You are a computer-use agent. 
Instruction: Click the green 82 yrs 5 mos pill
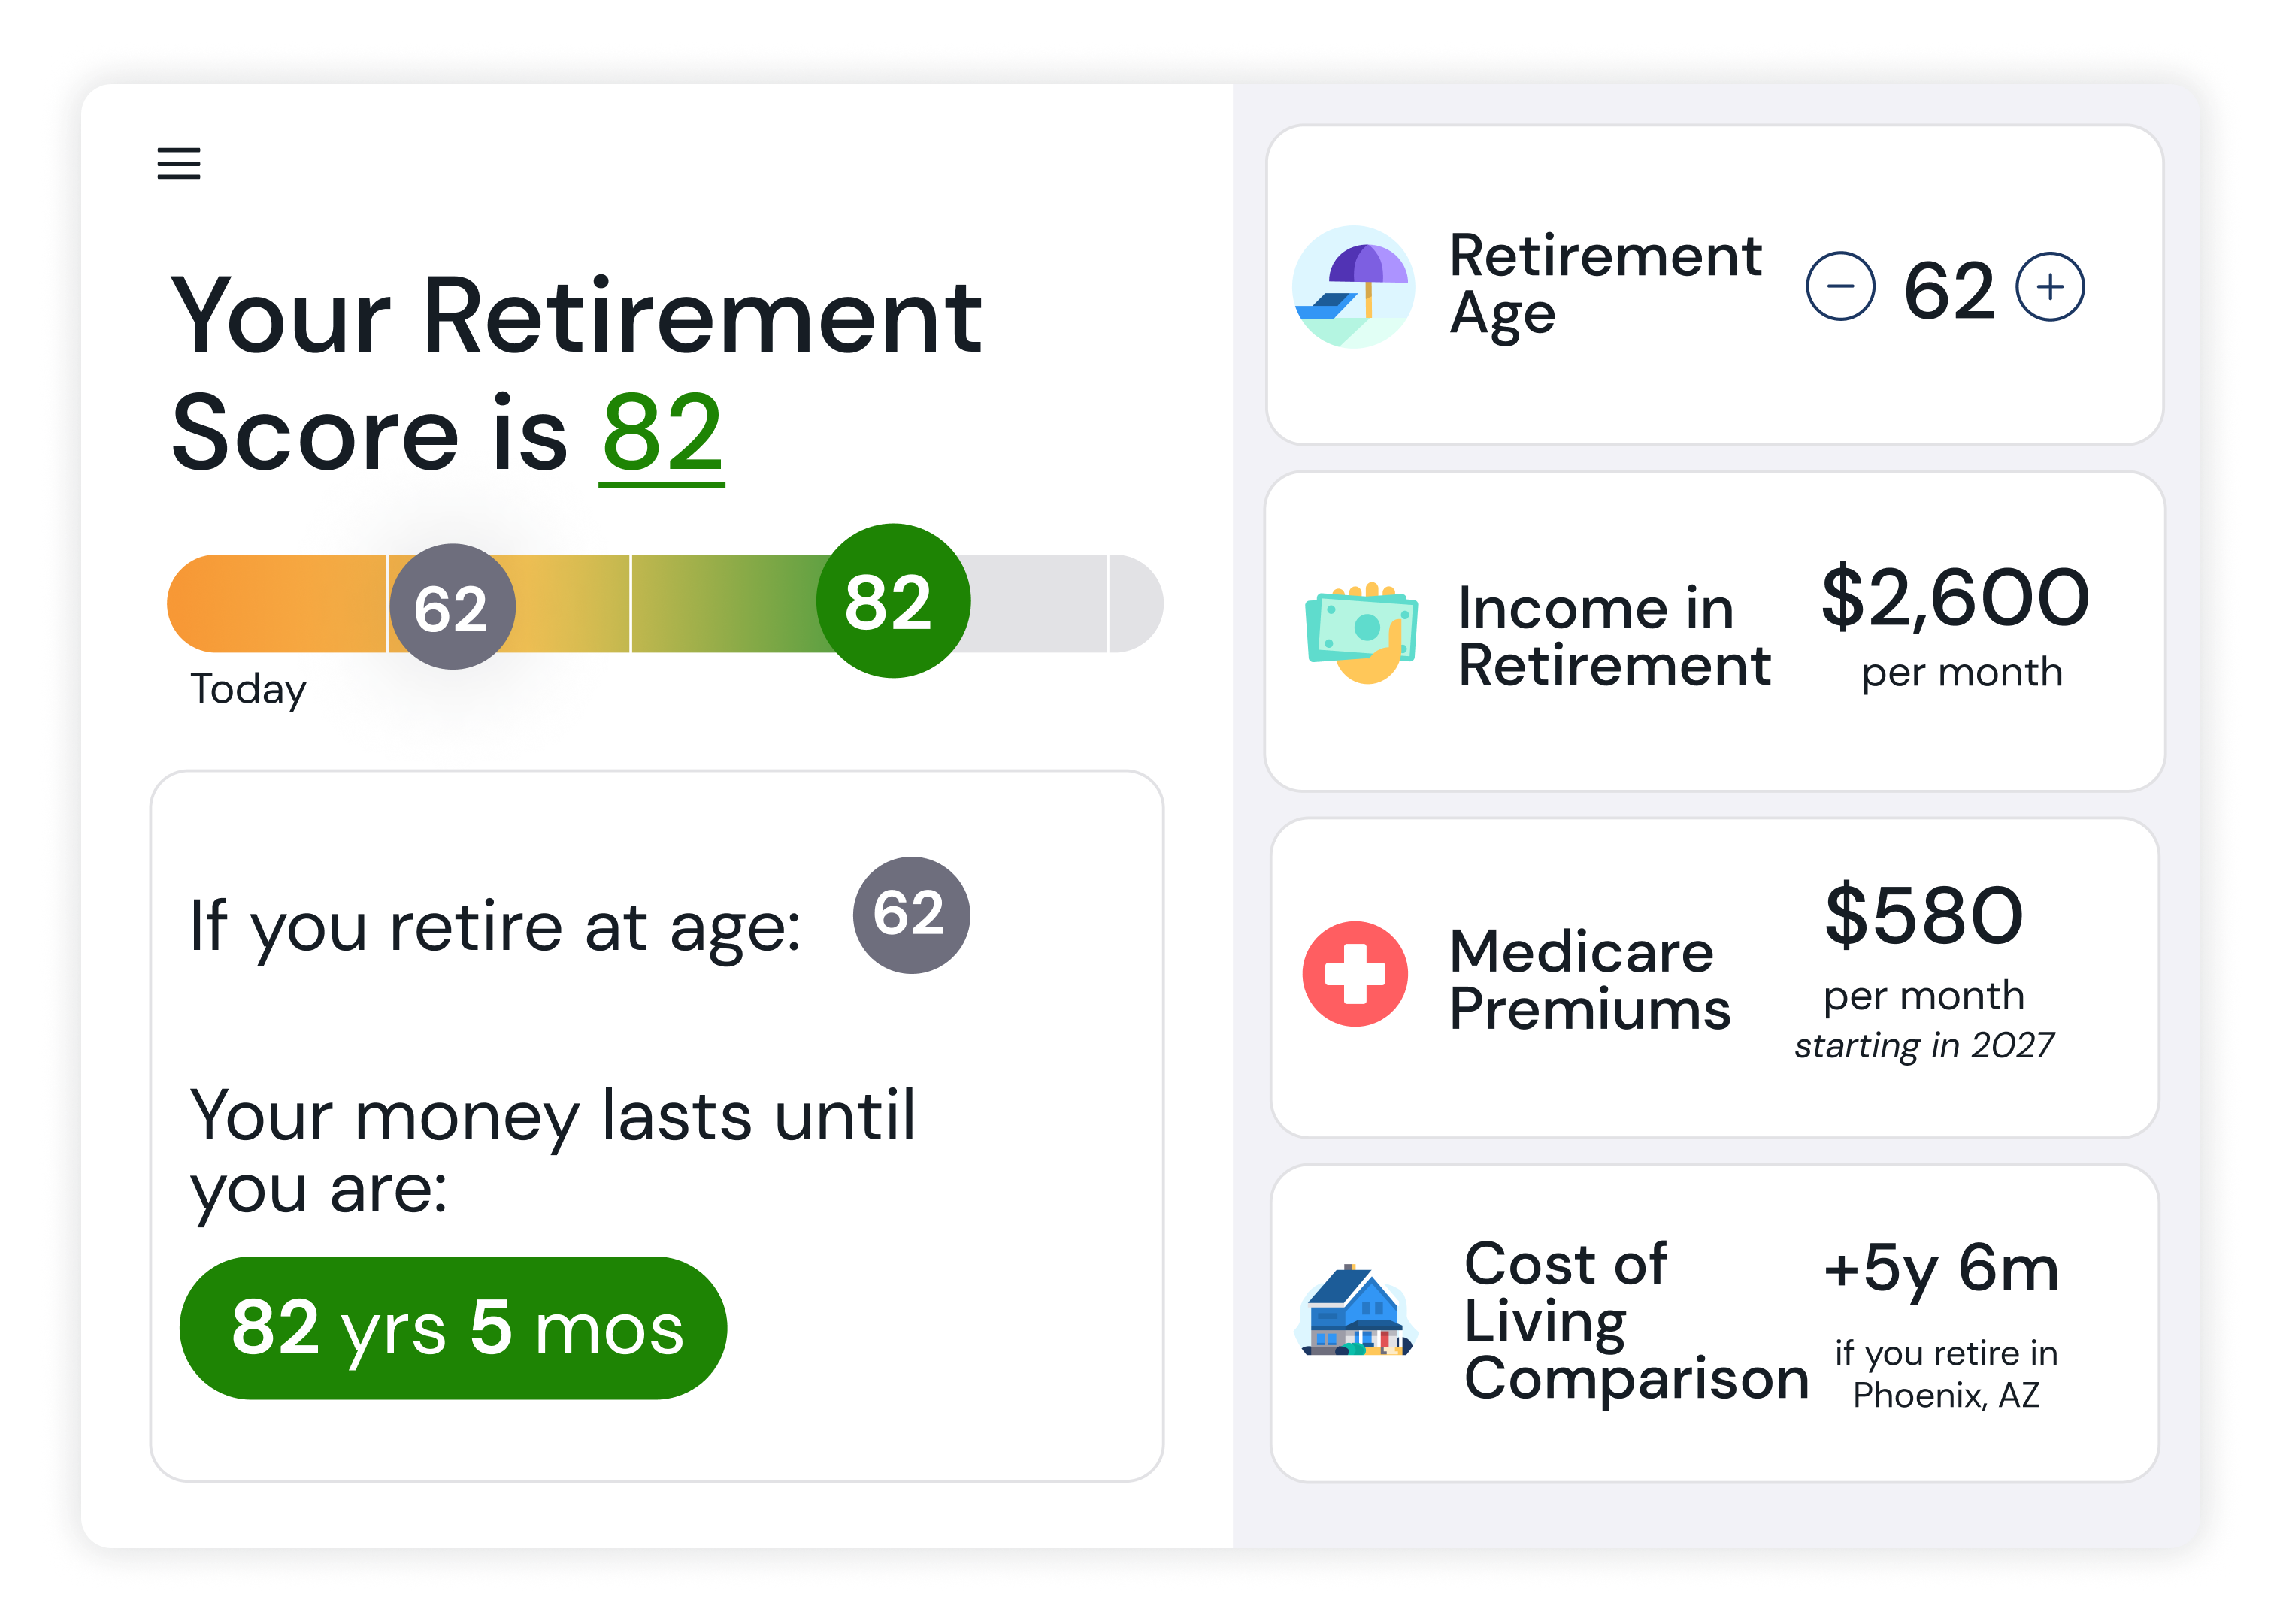453,1327
